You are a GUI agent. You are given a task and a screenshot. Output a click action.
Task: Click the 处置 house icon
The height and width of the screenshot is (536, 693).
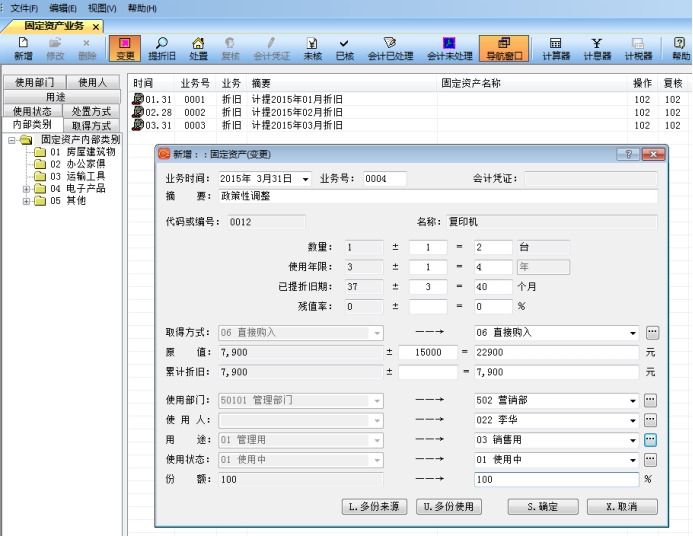tap(198, 49)
